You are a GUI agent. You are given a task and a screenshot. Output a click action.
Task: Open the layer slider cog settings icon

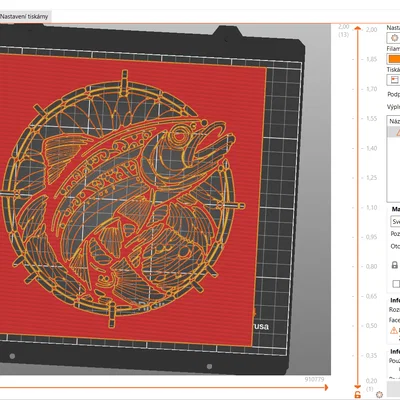click(379, 395)
